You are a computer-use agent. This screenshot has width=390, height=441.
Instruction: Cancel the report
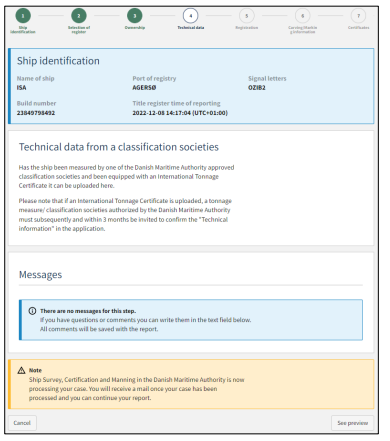(22, 423)
